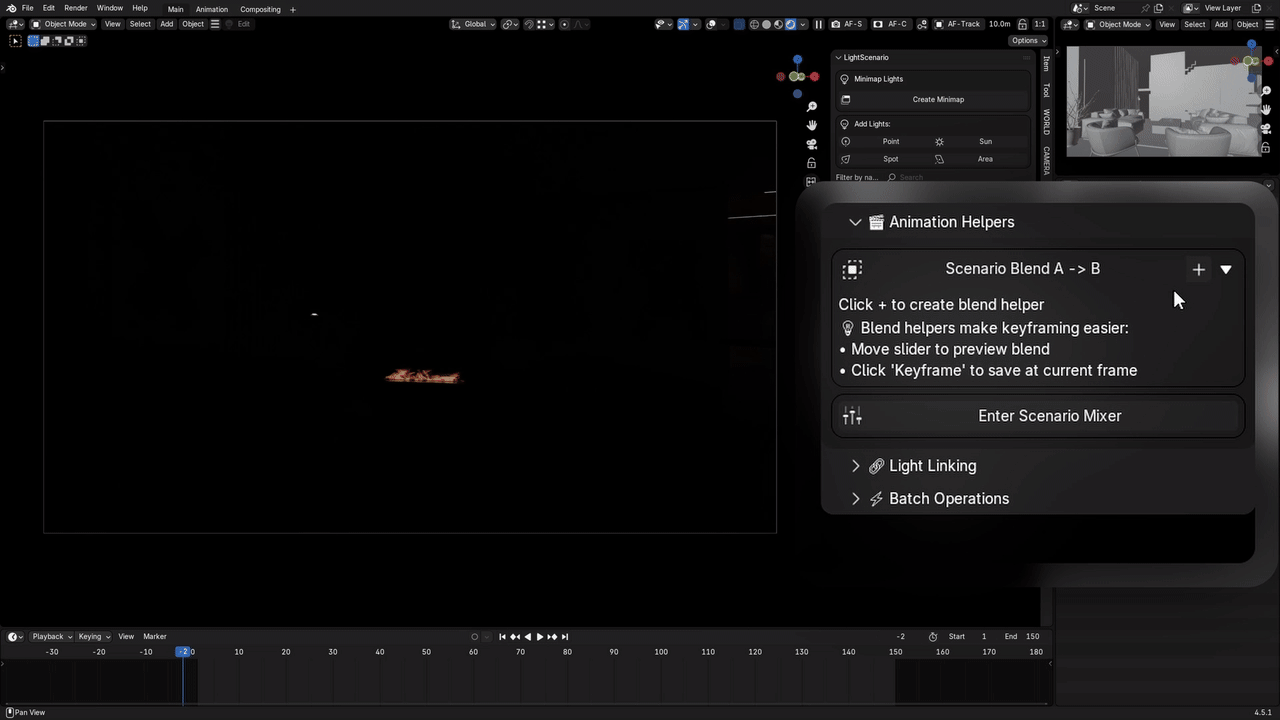The height and width of the screenshot is (720, 1280).
Task: Click the End frame field in timeline
Action: click(x=1022, y=637)
